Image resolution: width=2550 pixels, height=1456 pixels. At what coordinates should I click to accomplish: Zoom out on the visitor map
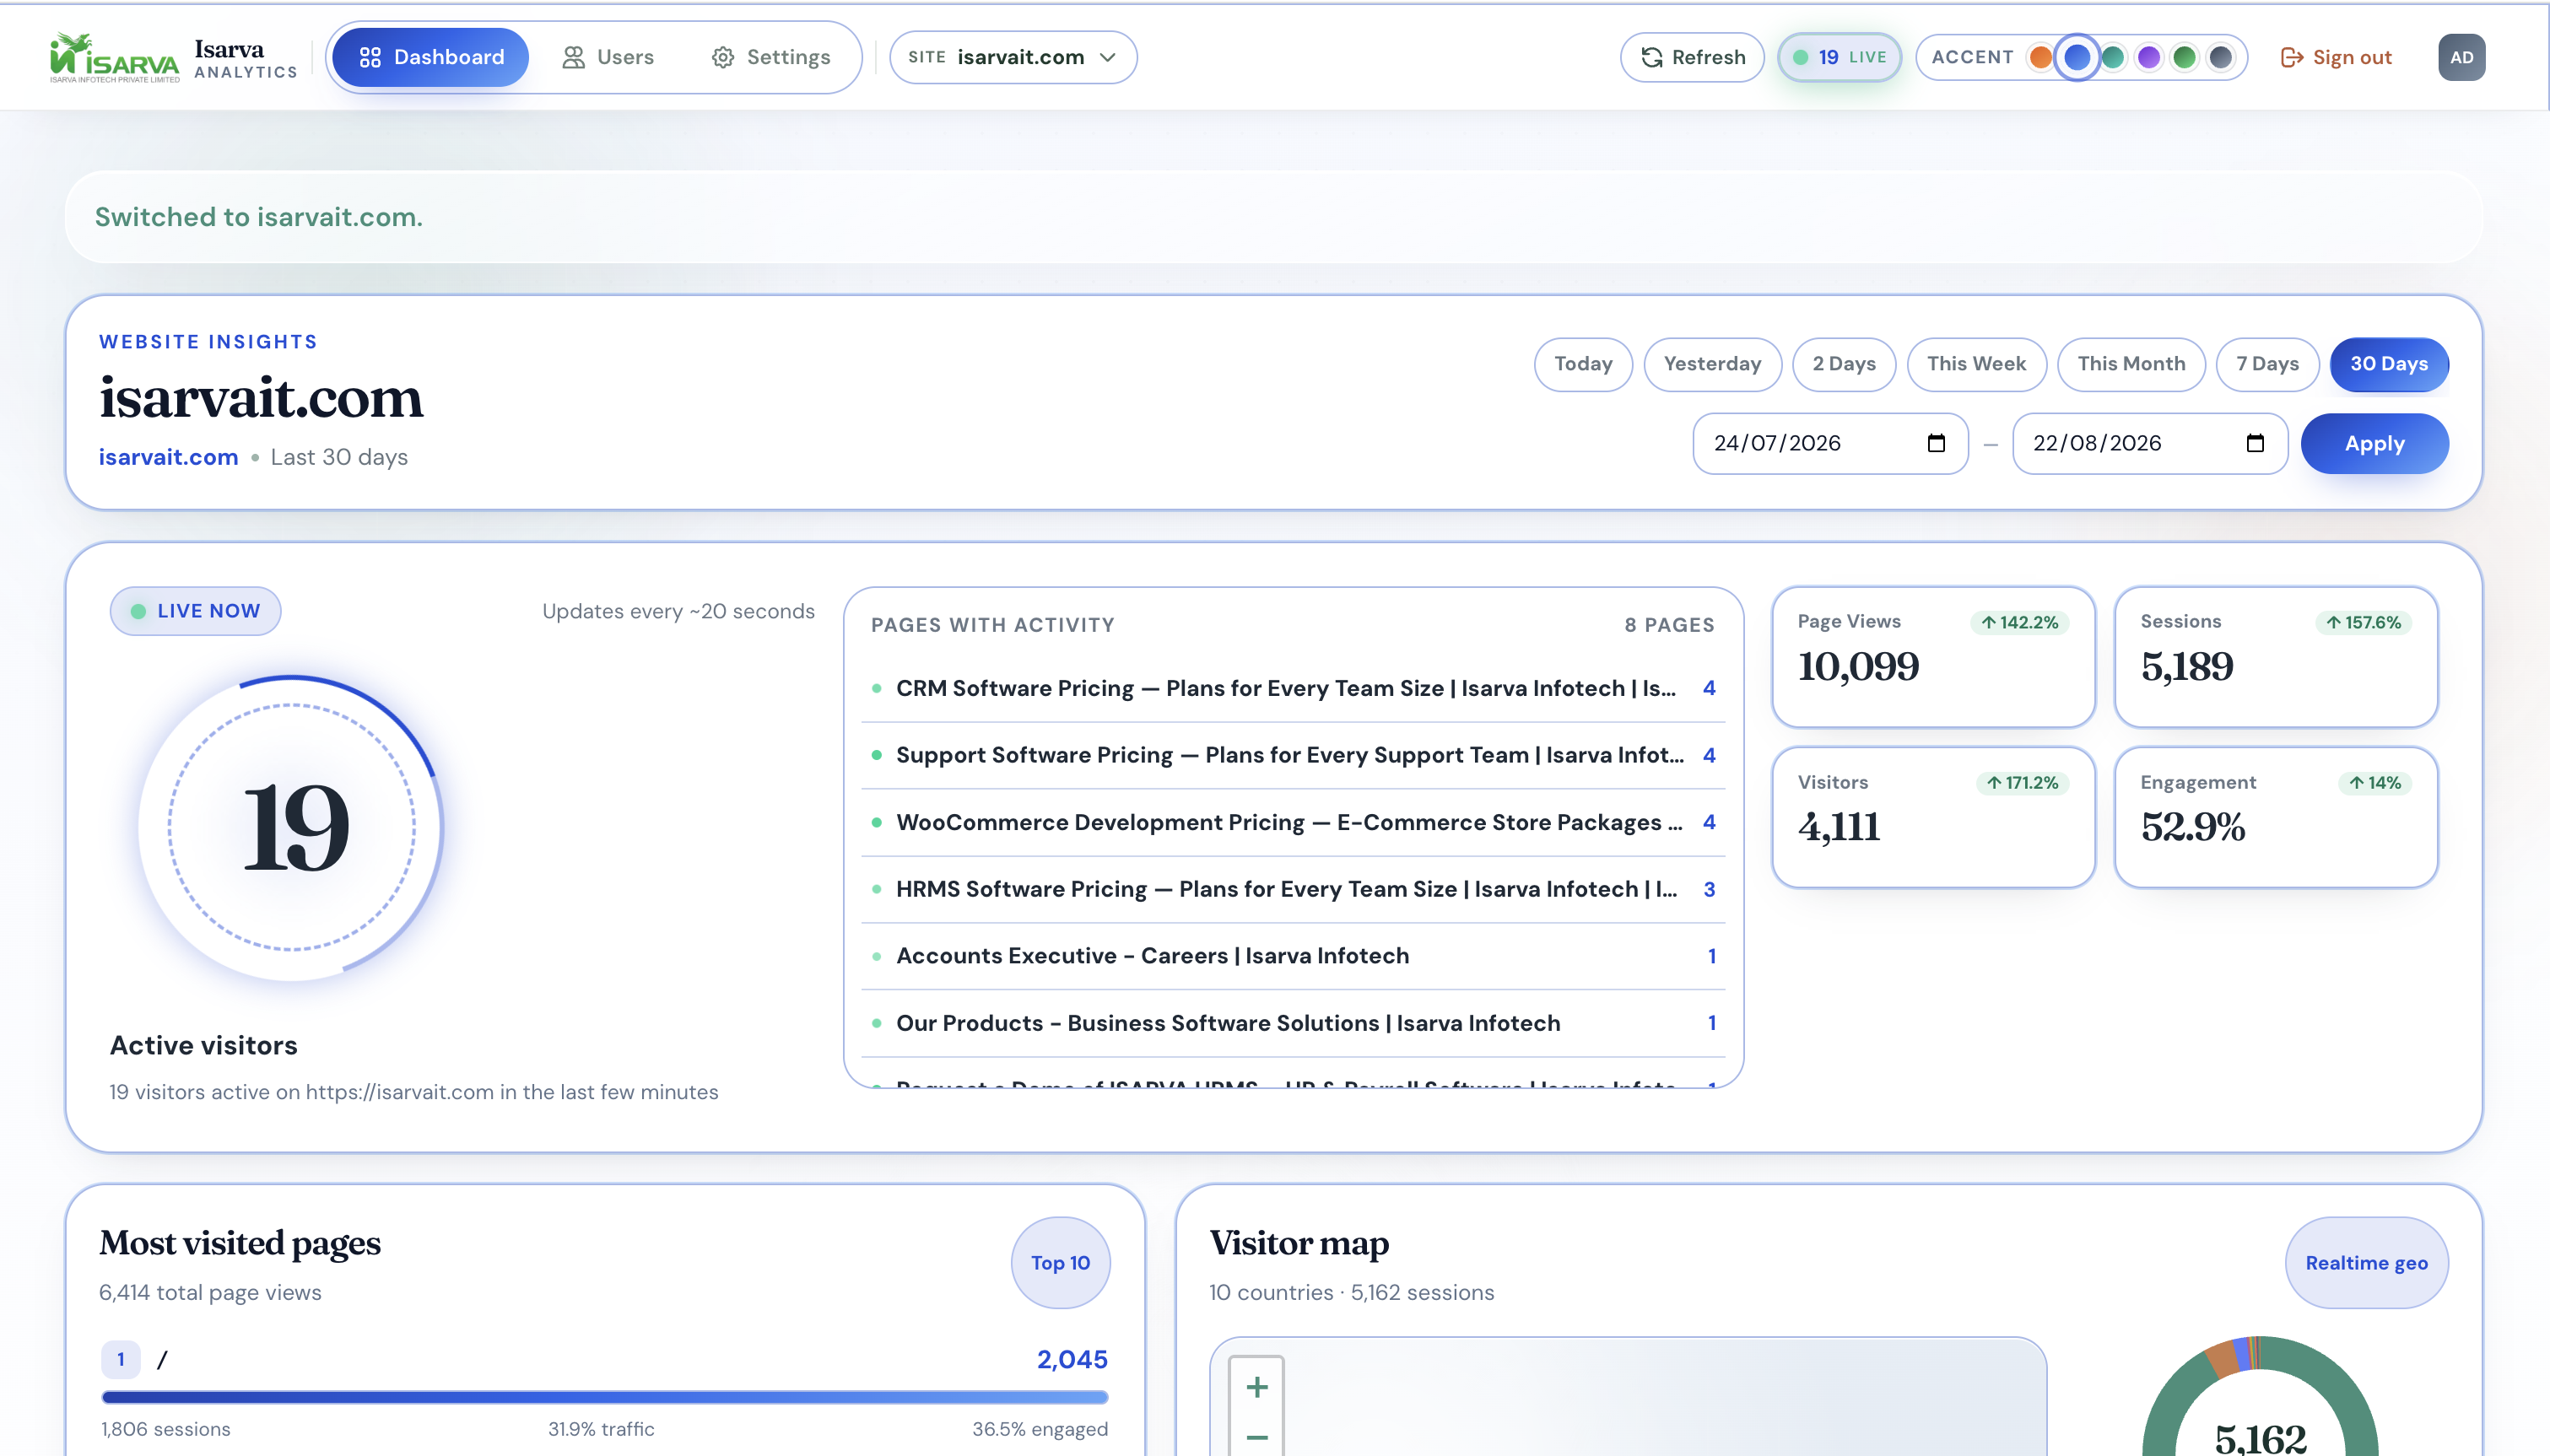[x=1257, y=1436]
